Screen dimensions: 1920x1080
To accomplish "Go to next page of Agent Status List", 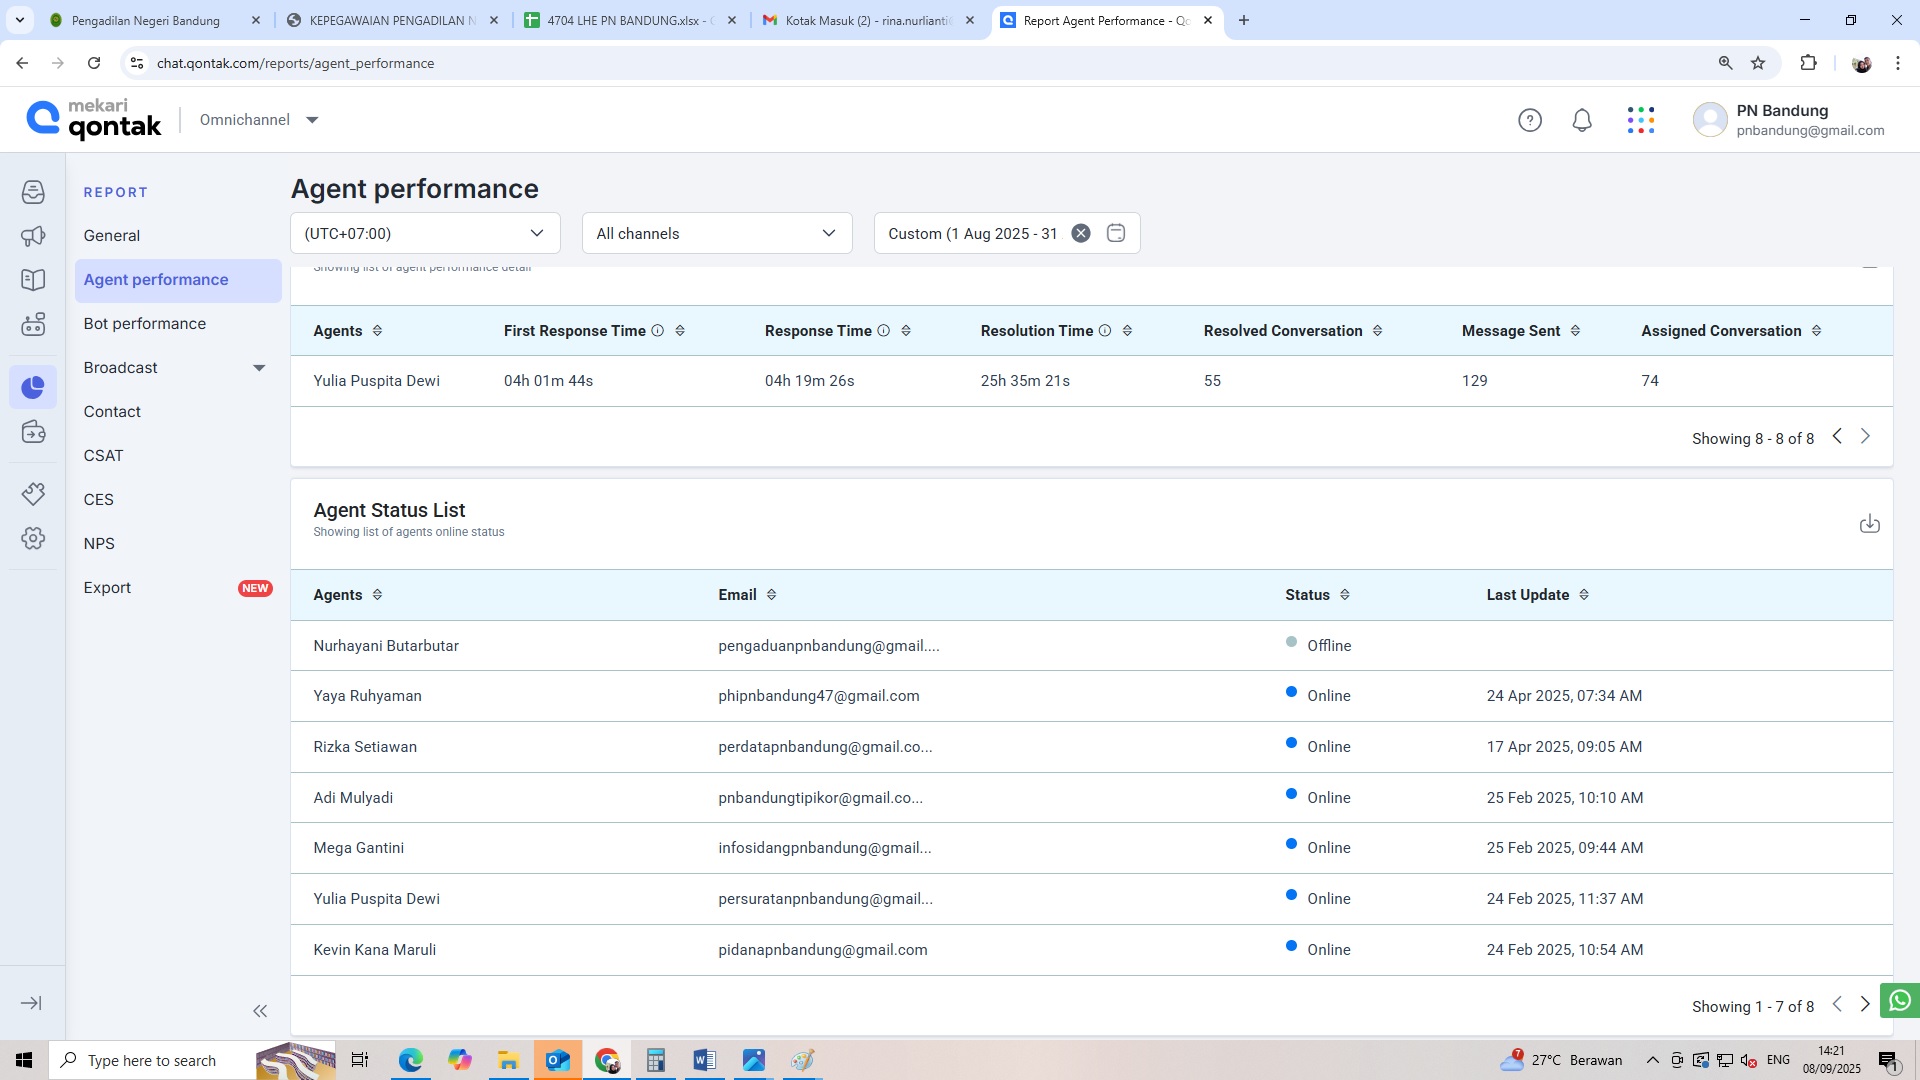I will (1865, 1005).
